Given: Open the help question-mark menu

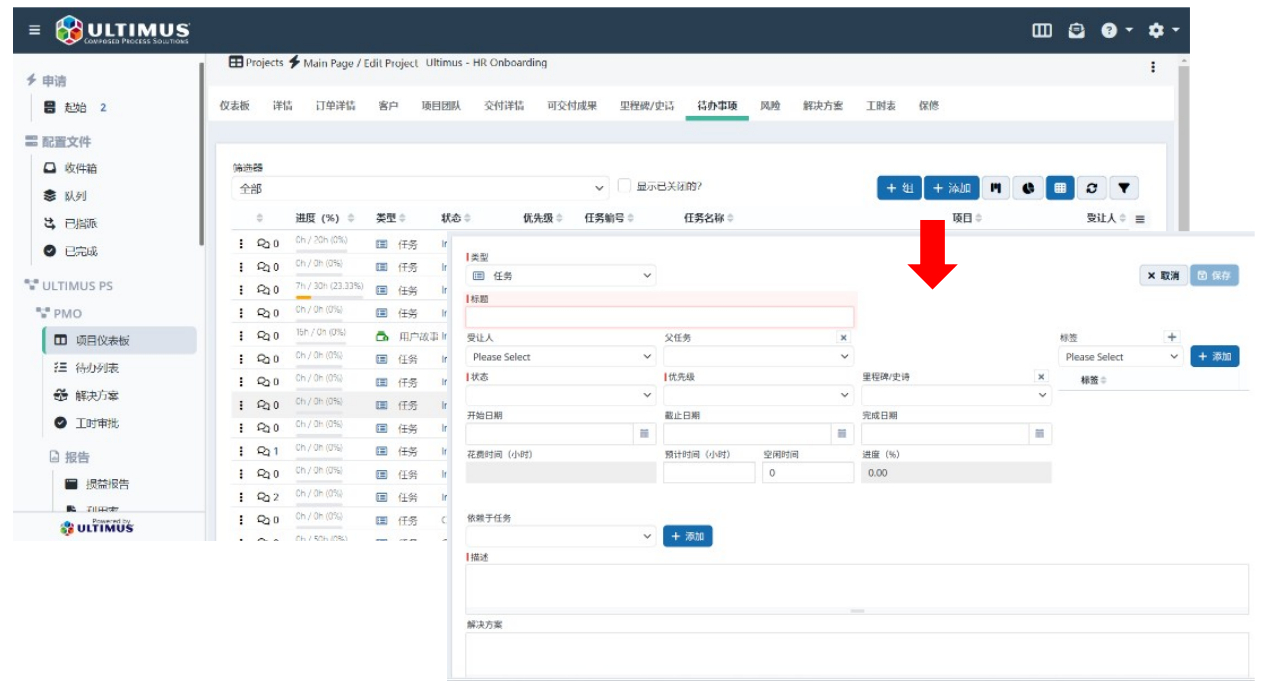Looking at the screenshot, I should tap(1116, 30).
